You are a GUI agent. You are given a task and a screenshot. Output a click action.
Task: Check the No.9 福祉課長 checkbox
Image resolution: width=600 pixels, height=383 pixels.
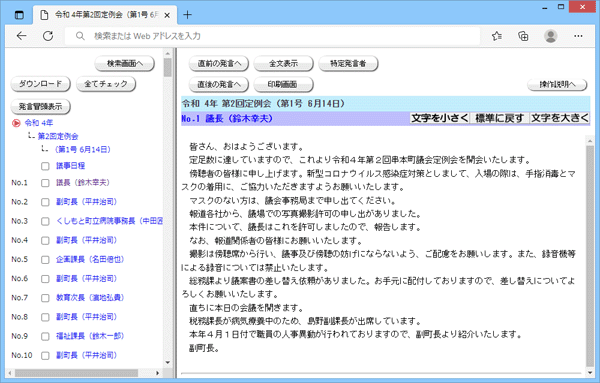coord(45,336)
